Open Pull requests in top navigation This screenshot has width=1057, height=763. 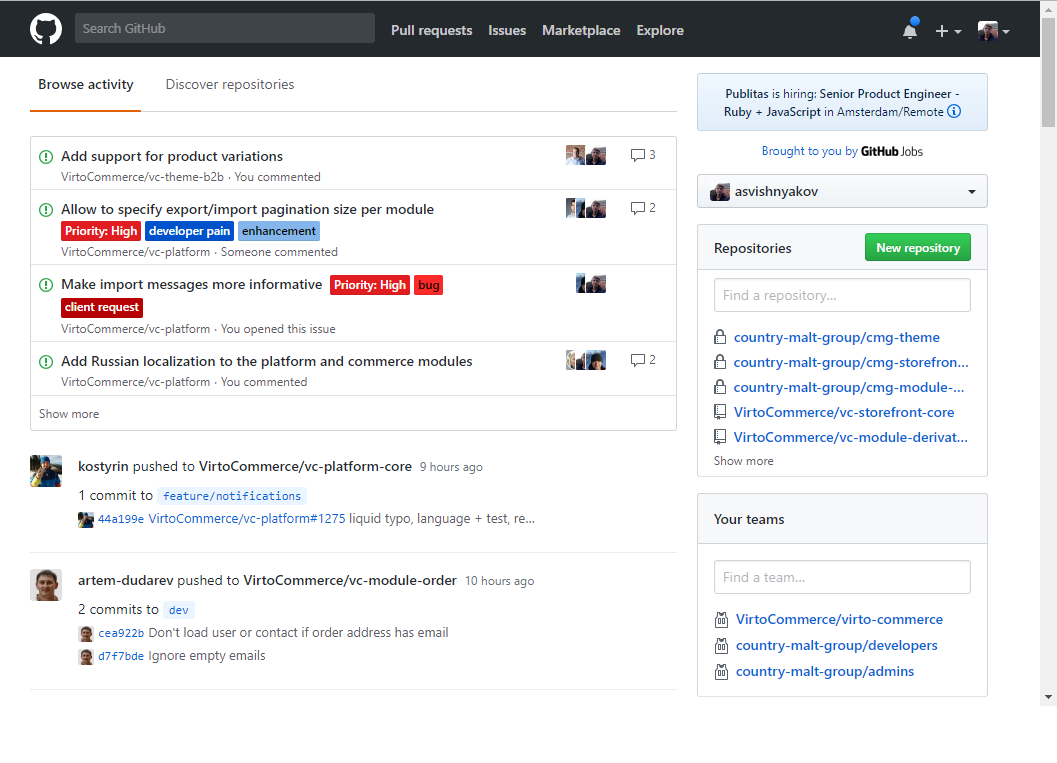(431, 30)
